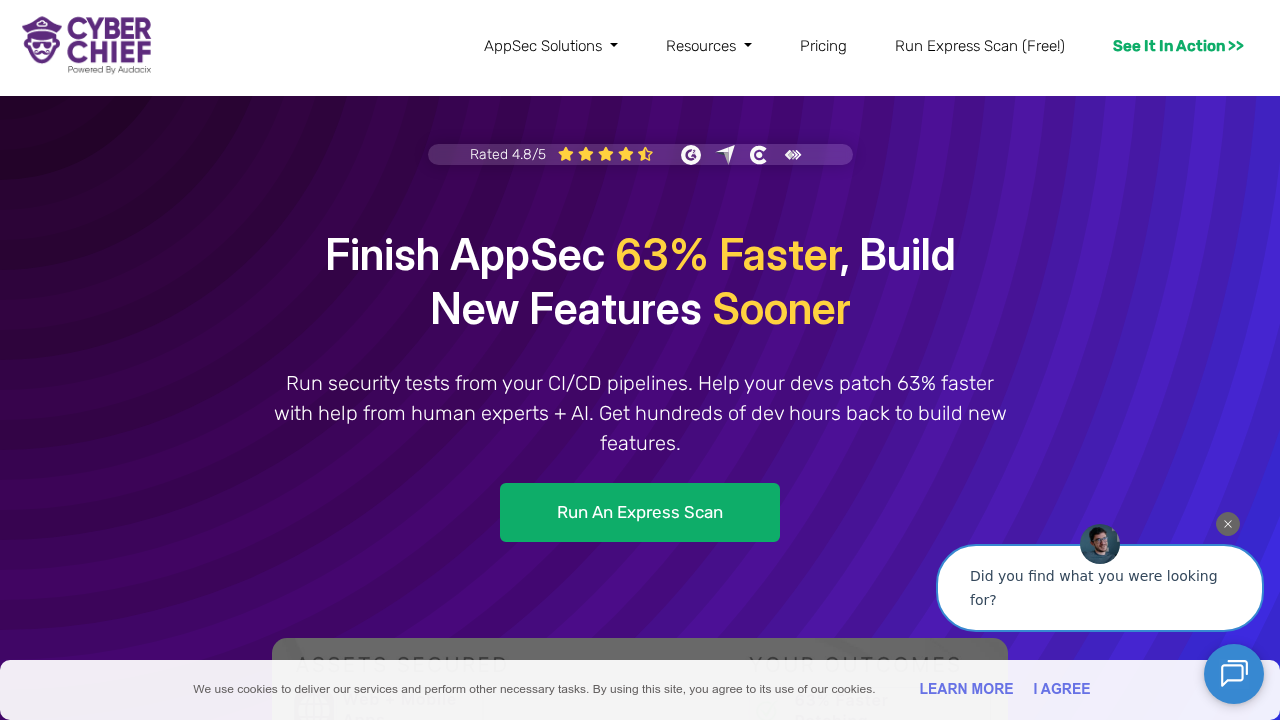Select Run Express Scan (Free!) nav item
1280x720 pixels.
[x=980, y=46]
